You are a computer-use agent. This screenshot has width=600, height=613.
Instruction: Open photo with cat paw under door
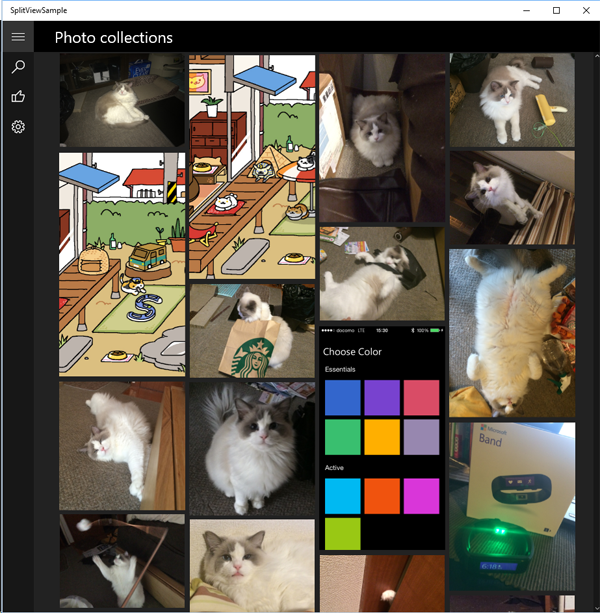(x=382, y=583)
